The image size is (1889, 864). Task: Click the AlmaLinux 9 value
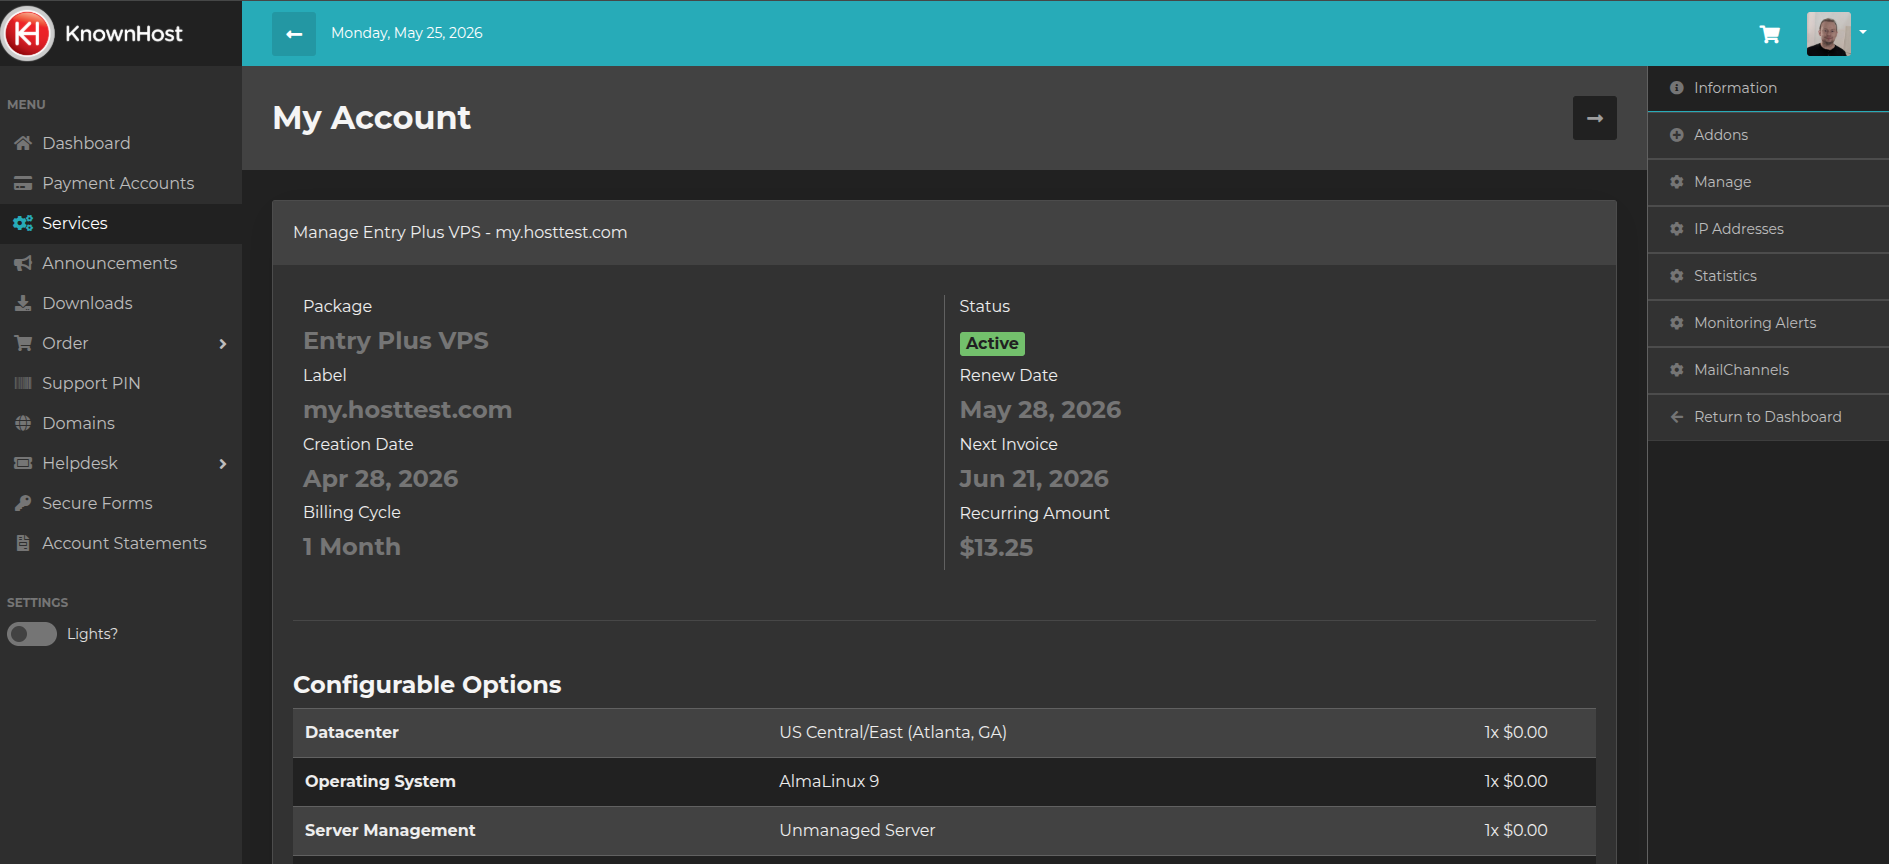coord(829,782)
